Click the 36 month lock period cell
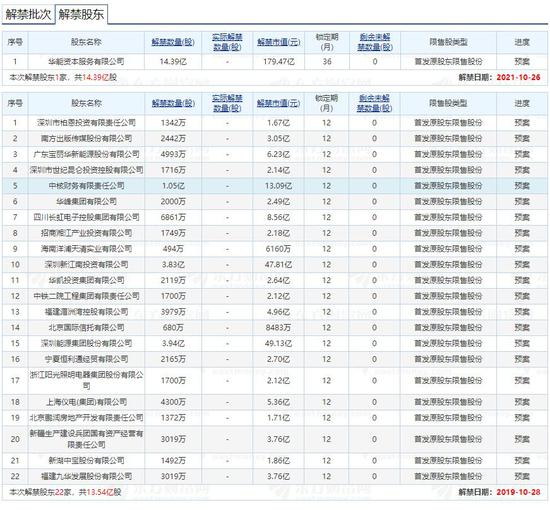The height and width of the screenshot is (510, 550). pyautogui.click(x=327, y=62)
